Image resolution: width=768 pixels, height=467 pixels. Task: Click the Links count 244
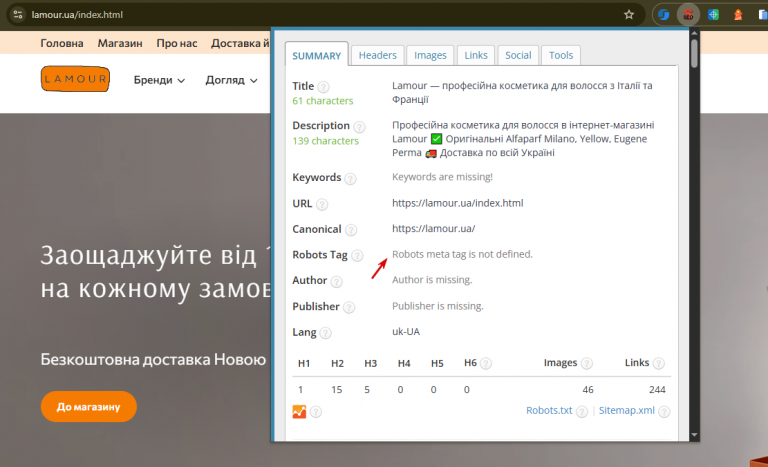coord(657,390)
